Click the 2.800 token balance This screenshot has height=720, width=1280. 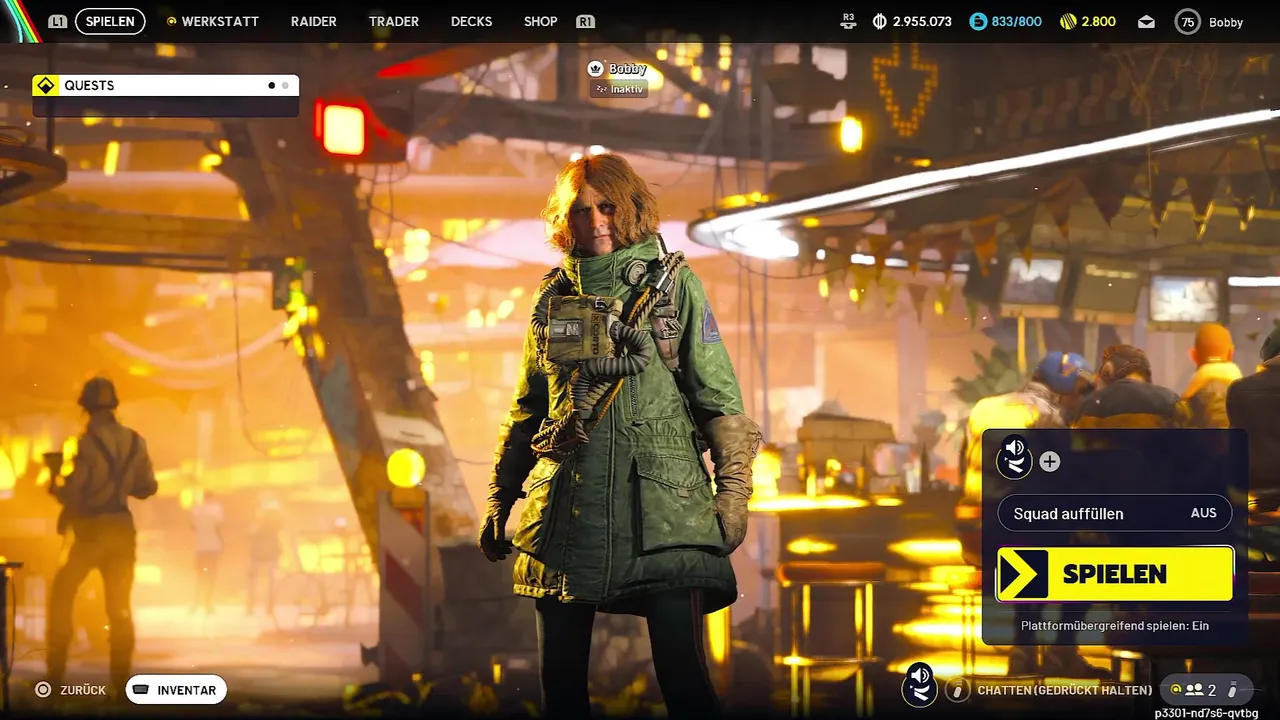[x=1099, y=21]
